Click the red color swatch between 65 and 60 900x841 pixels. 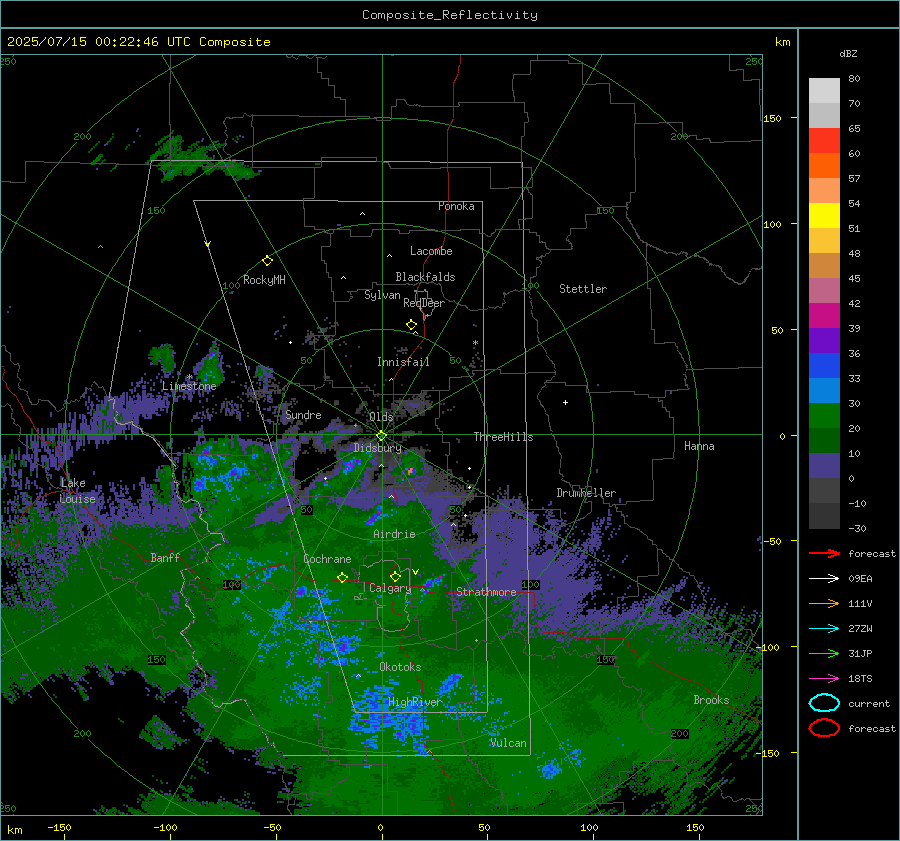[824, 140]
